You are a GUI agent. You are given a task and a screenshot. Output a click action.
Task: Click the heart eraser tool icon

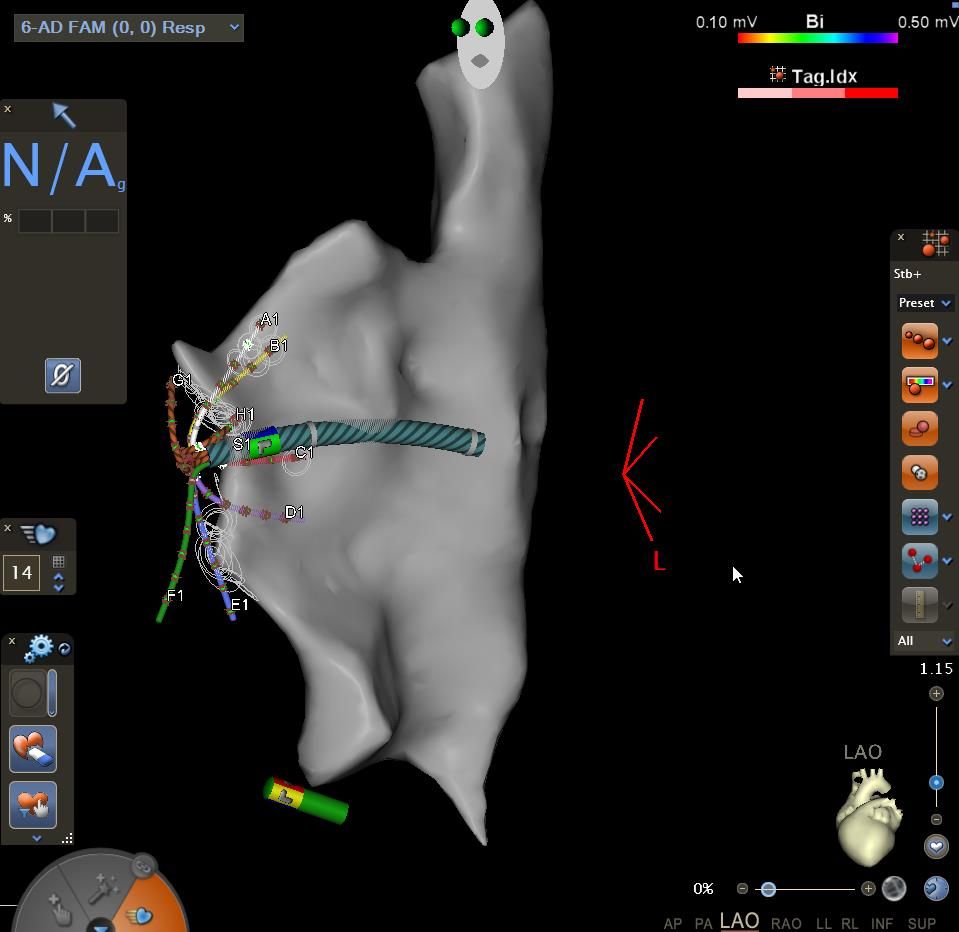pyautogui.click(x=33, y=749)
